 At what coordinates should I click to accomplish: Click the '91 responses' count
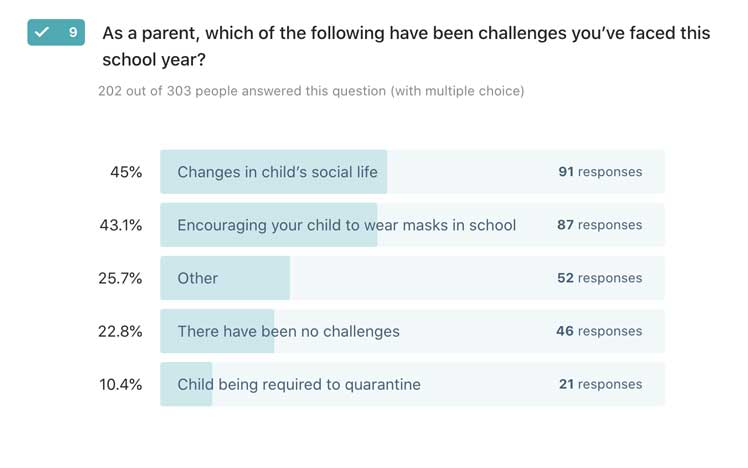click(x=600, y=172)
